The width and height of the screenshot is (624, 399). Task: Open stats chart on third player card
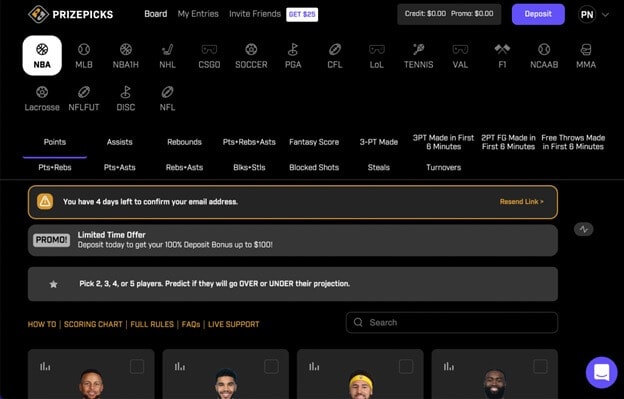314,366
